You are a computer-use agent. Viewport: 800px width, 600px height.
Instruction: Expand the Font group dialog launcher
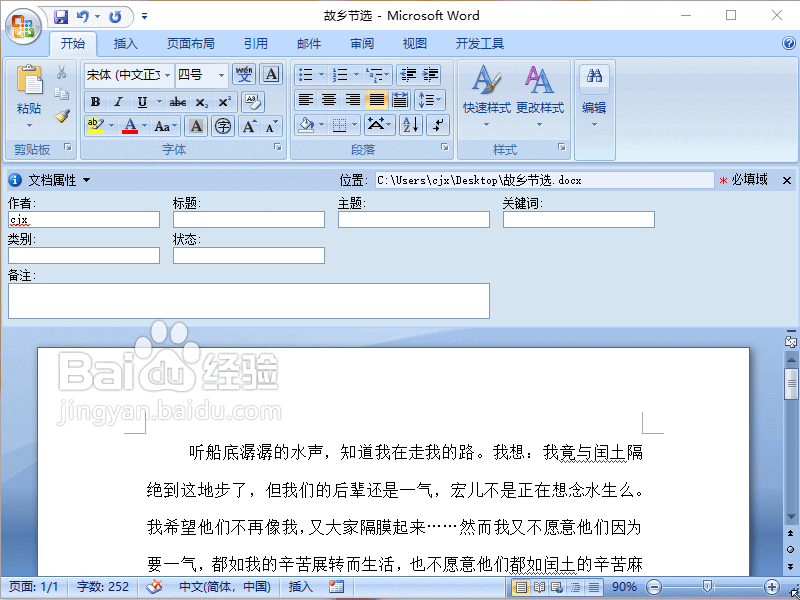278,147
